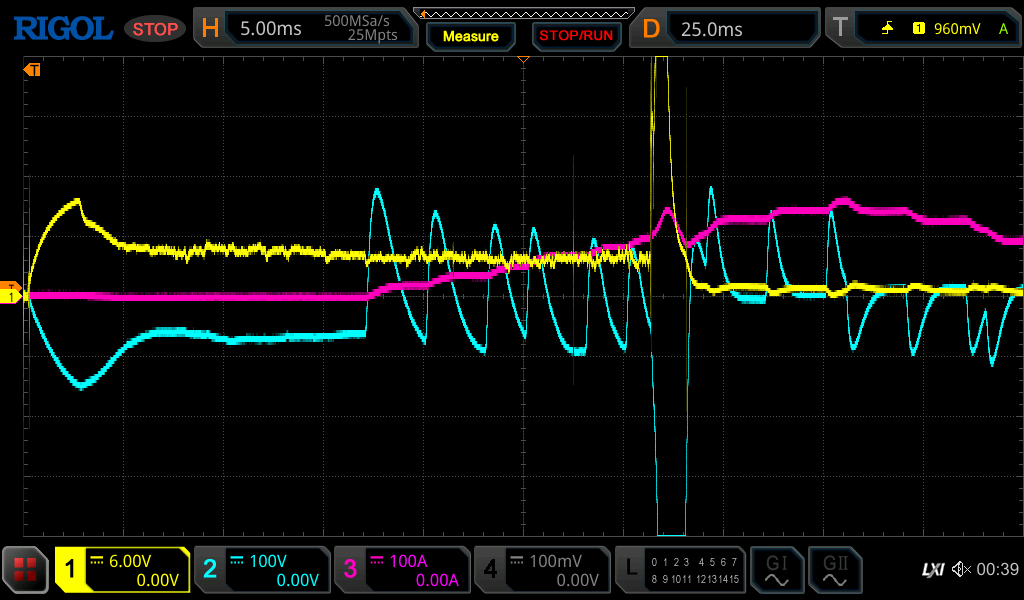
Task: Open the GII signal generator icon
Action: click(834, 570)
